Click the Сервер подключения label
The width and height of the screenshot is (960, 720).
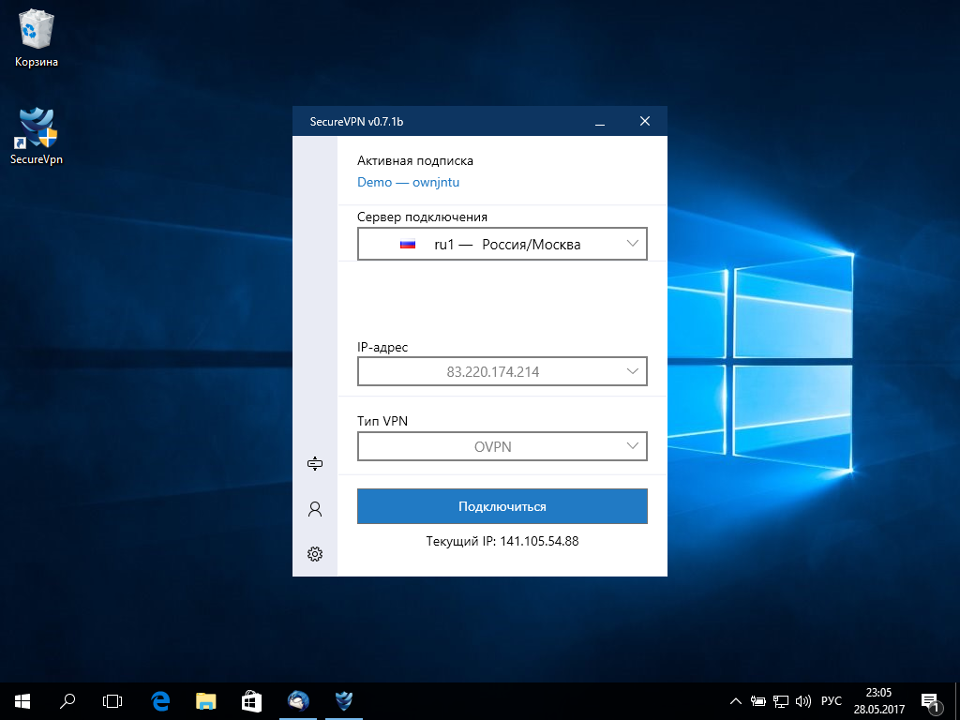422,217
